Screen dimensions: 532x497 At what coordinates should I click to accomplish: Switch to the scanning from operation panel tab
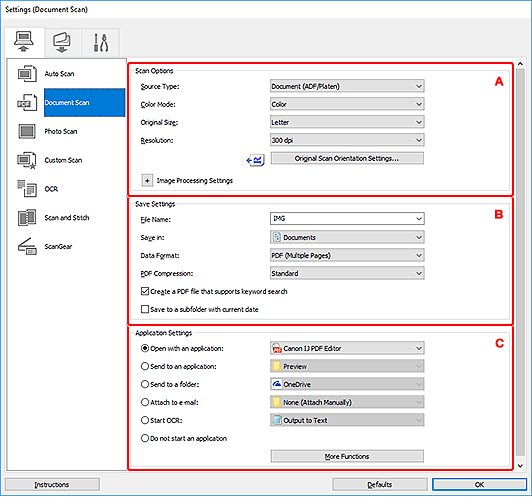pyautogui.click(x=62, y=42)
